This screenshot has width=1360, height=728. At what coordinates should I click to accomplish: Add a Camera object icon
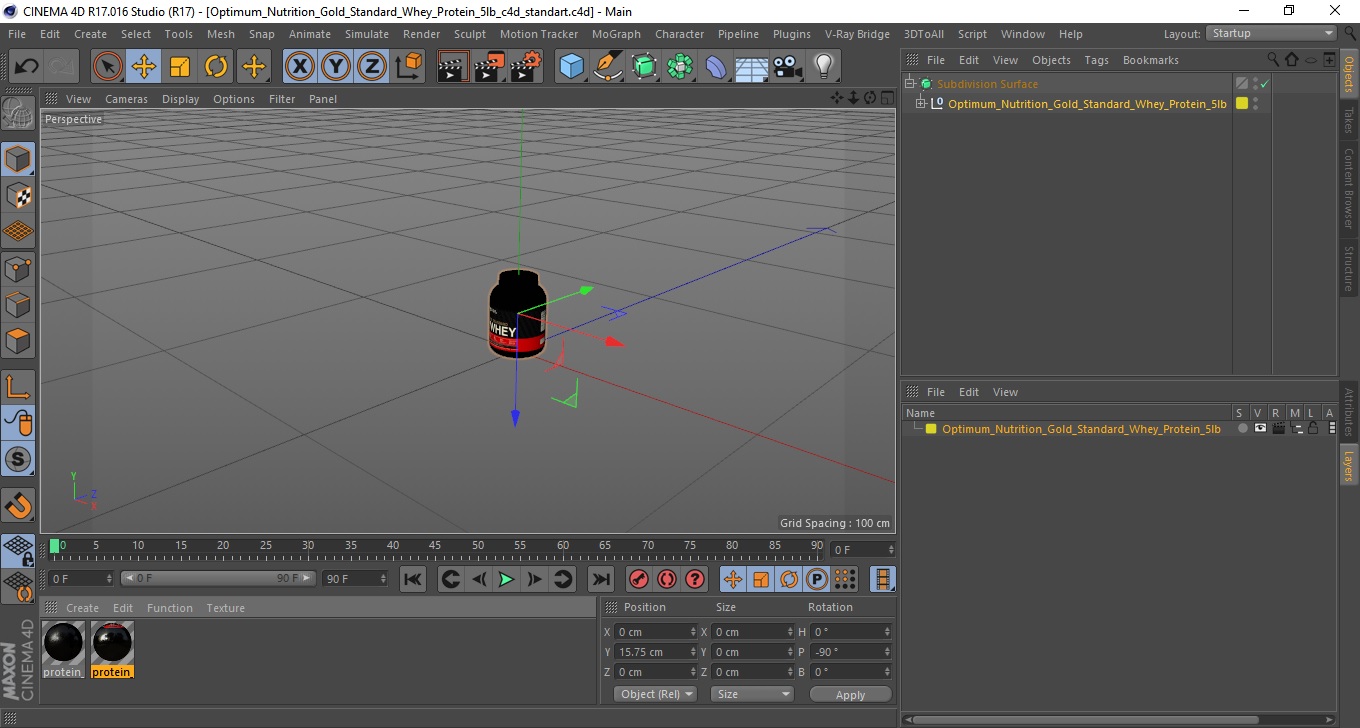tap(788, 67)
